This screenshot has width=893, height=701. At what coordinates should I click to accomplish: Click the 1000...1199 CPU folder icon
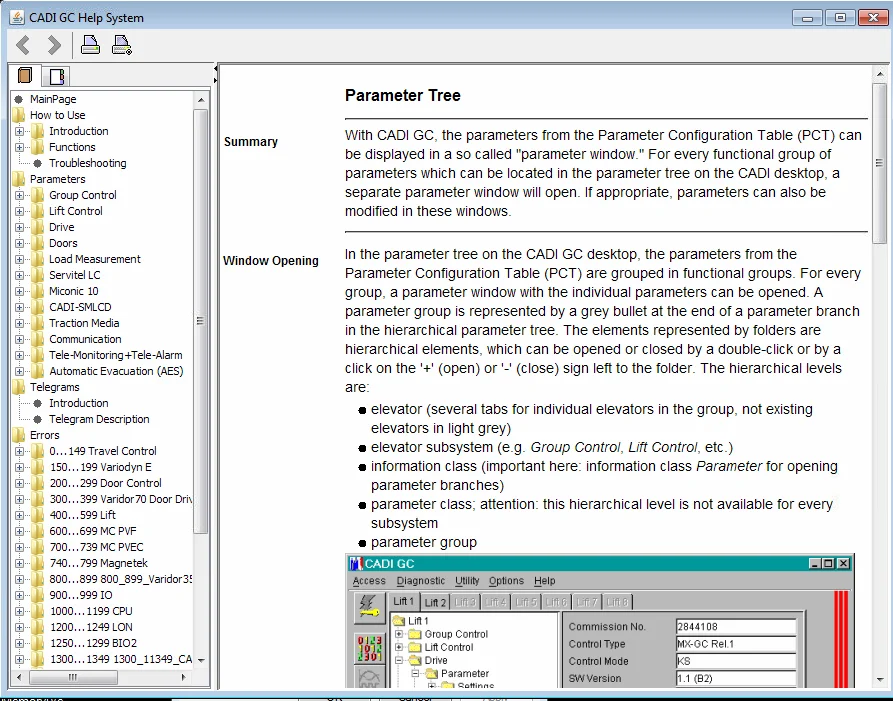[x=38, y=611]
